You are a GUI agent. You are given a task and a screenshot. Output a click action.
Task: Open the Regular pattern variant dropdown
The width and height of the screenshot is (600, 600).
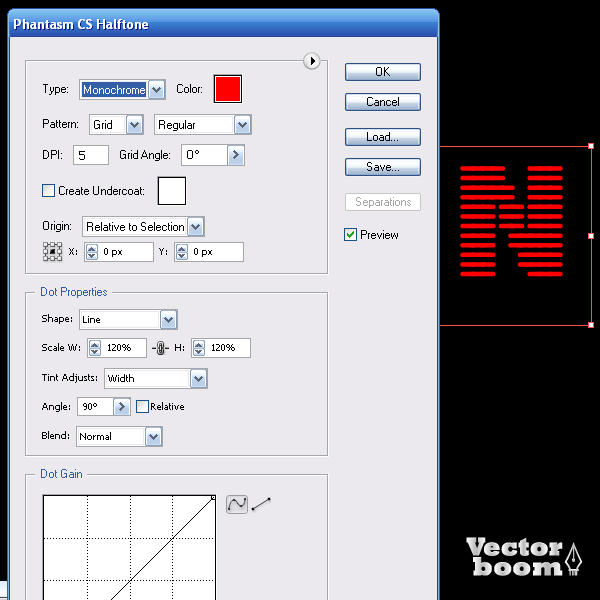(203, 125)
